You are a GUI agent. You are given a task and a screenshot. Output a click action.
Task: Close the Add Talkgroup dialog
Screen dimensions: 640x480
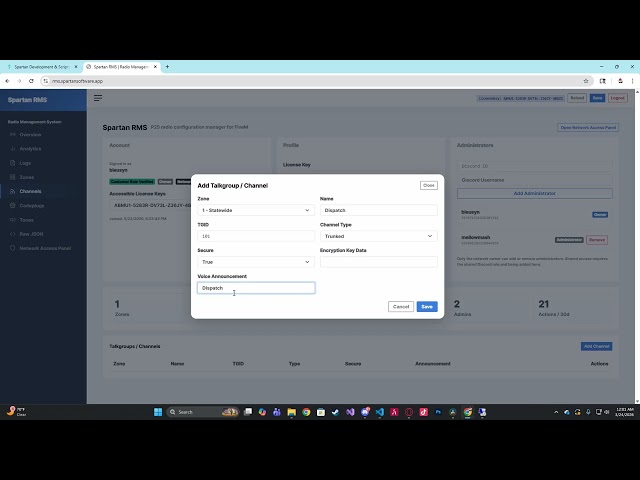429,185
